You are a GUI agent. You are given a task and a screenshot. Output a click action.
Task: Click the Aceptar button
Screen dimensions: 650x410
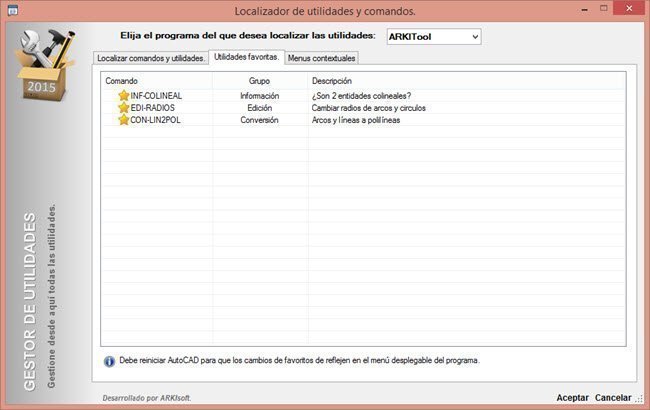[x=572, y=398]
